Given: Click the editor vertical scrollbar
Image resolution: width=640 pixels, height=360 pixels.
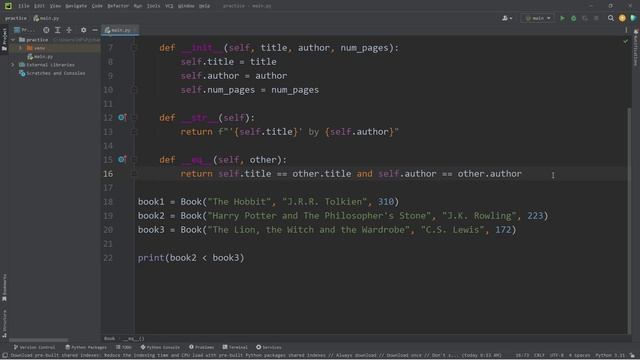Looking at the screenshot, I should coord(629,220).
